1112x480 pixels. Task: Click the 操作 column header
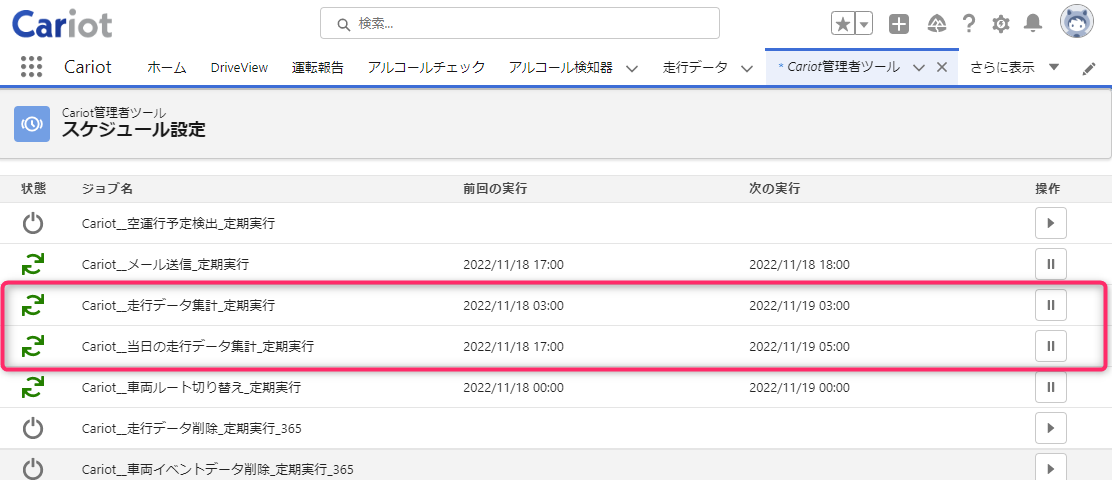click(1047, 189)
